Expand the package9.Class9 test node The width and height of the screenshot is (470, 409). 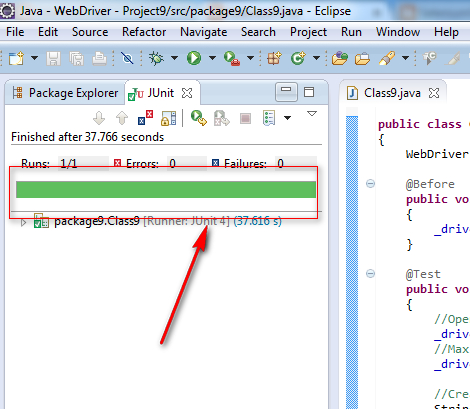pos(23,222)
